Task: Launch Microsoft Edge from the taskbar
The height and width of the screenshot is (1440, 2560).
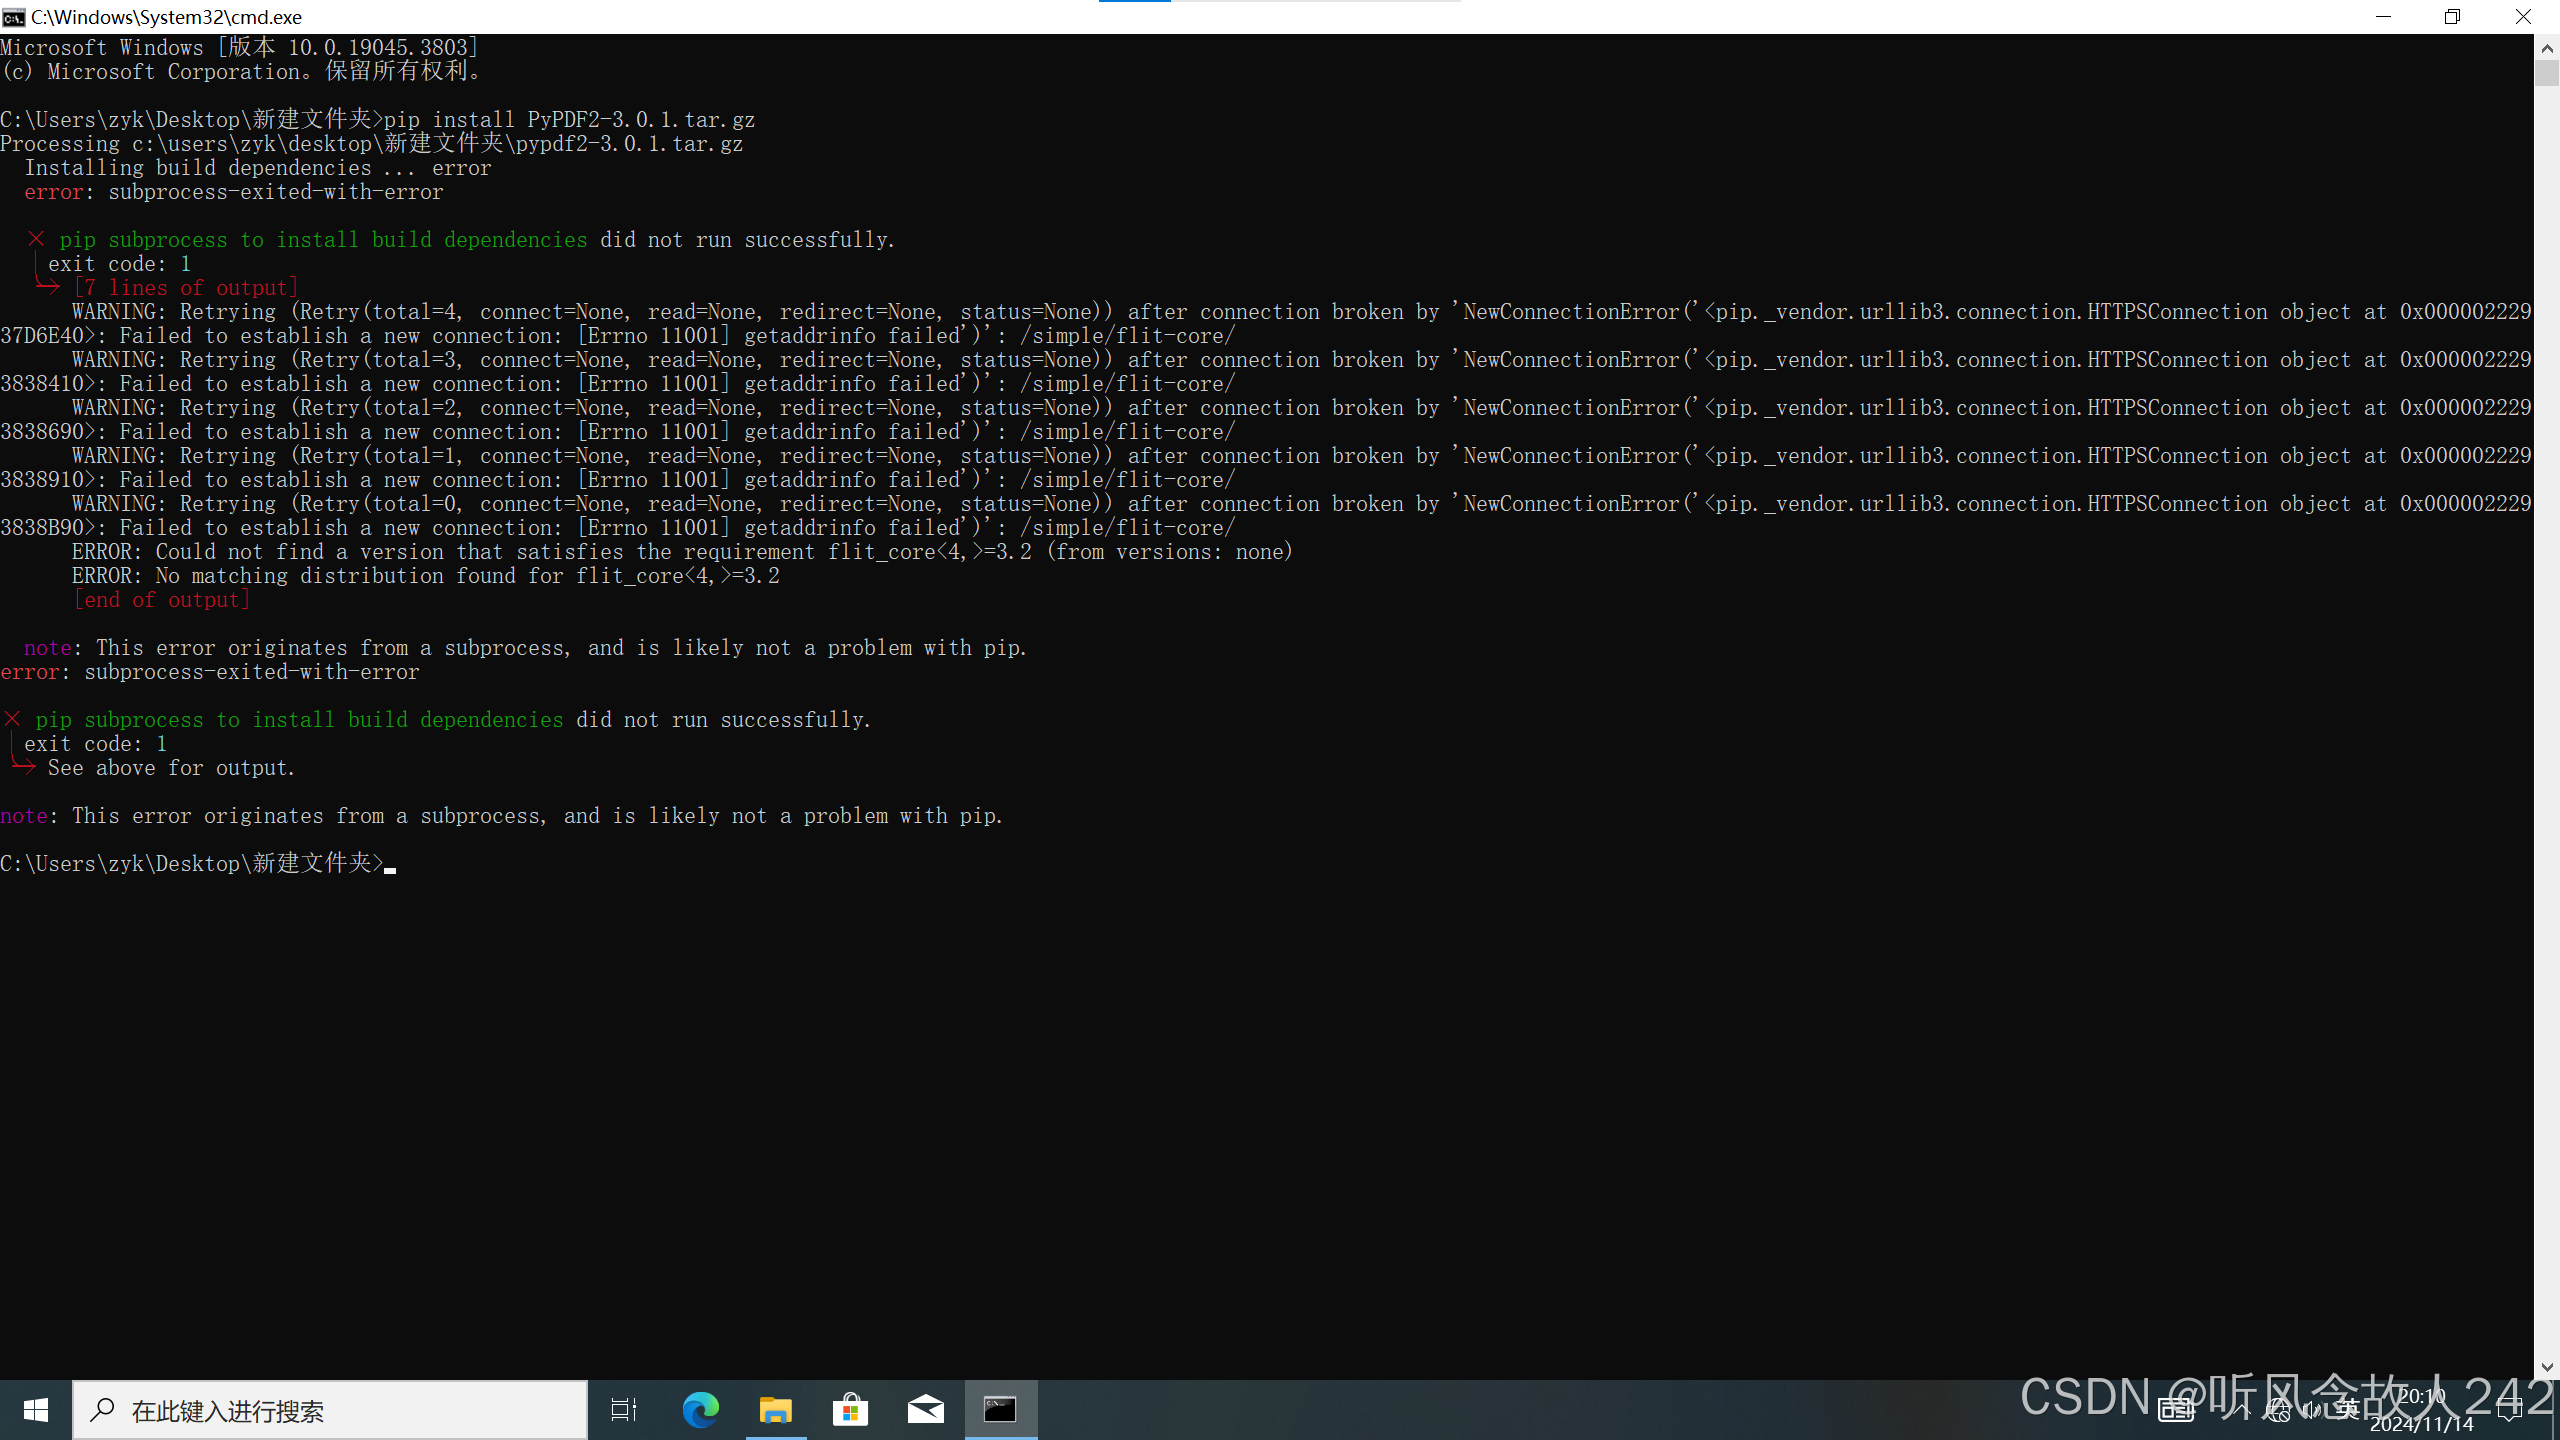Action: (x=700, y=1410)
